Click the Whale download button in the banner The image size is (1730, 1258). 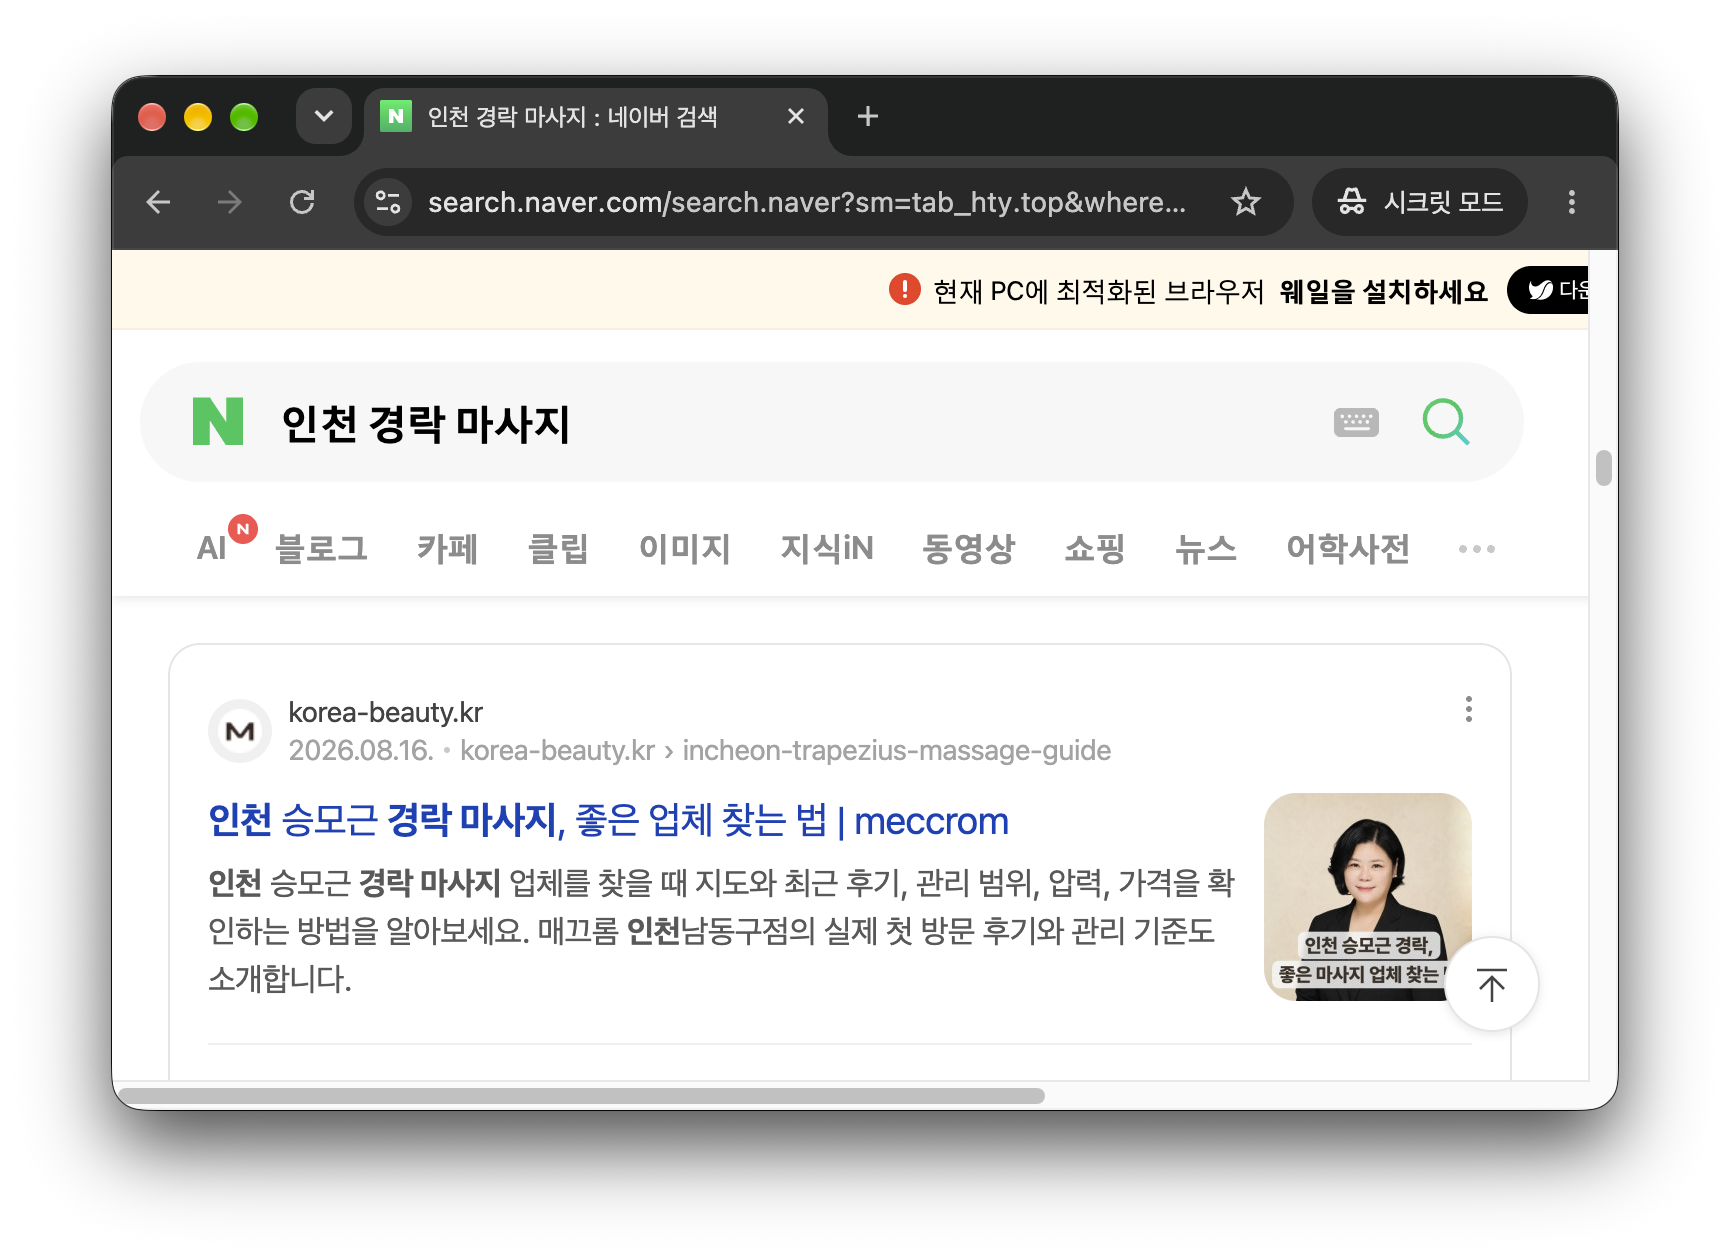point(1549,290)
